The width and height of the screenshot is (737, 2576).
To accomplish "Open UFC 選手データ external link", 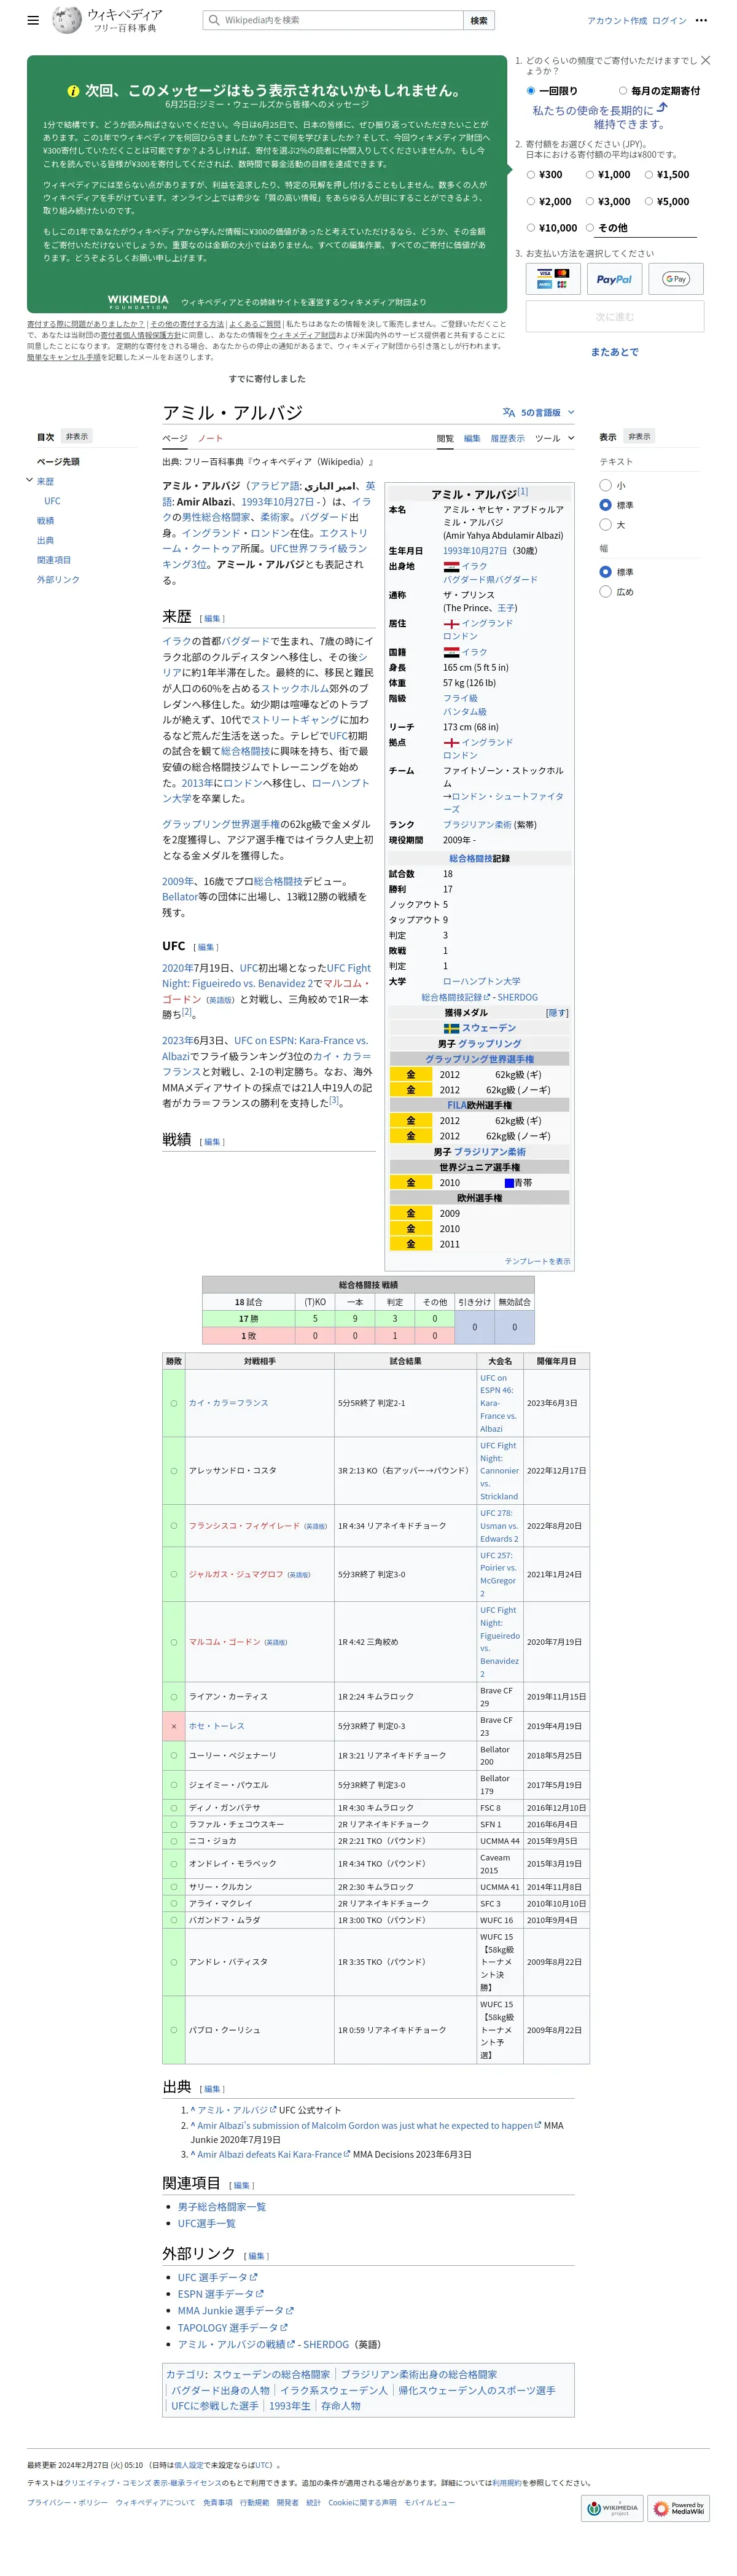I will [x=217, y=2277].
